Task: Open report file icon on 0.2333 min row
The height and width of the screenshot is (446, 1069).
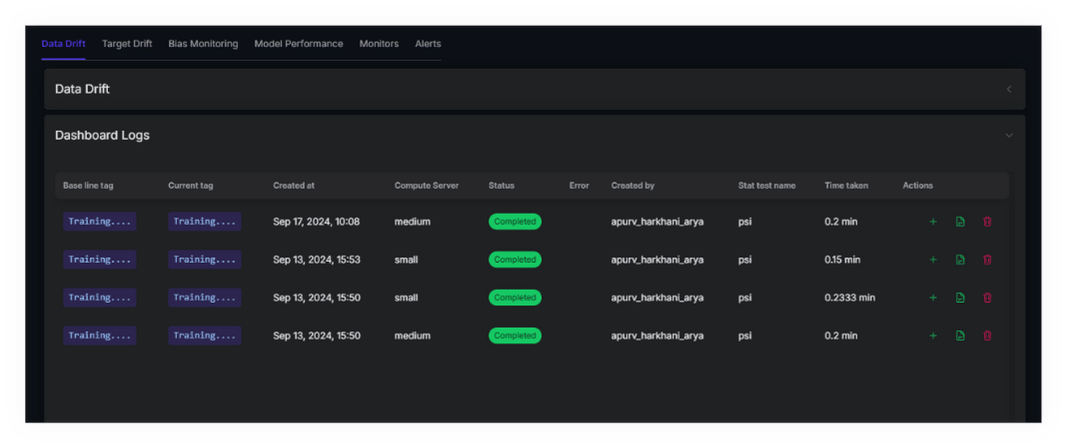Action: click(960, 297)
